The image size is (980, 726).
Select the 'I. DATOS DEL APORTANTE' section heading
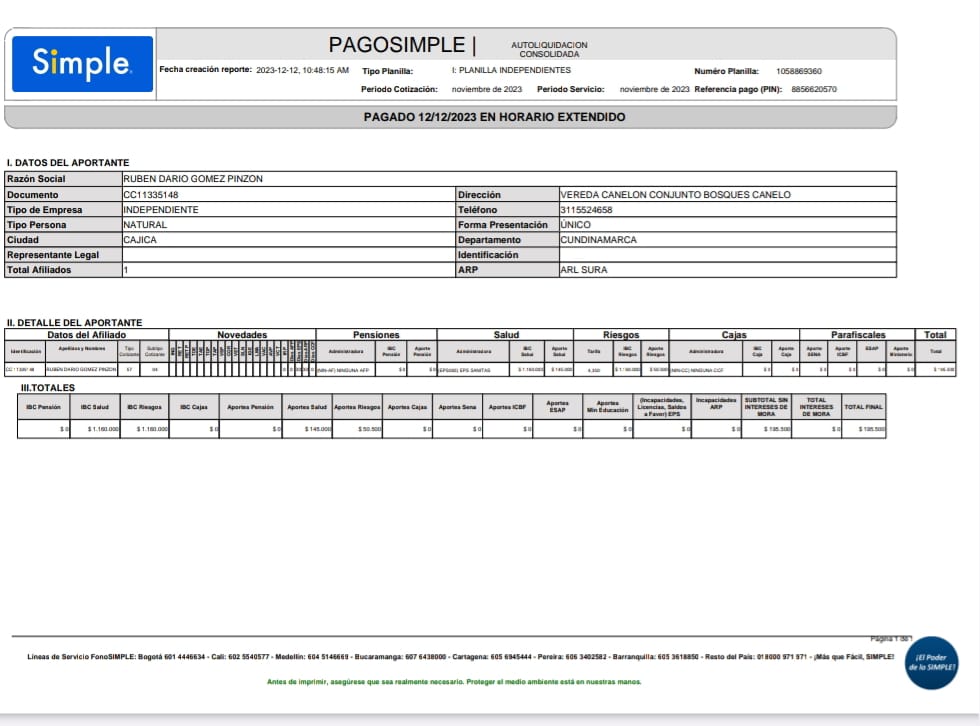click(68, 163)
